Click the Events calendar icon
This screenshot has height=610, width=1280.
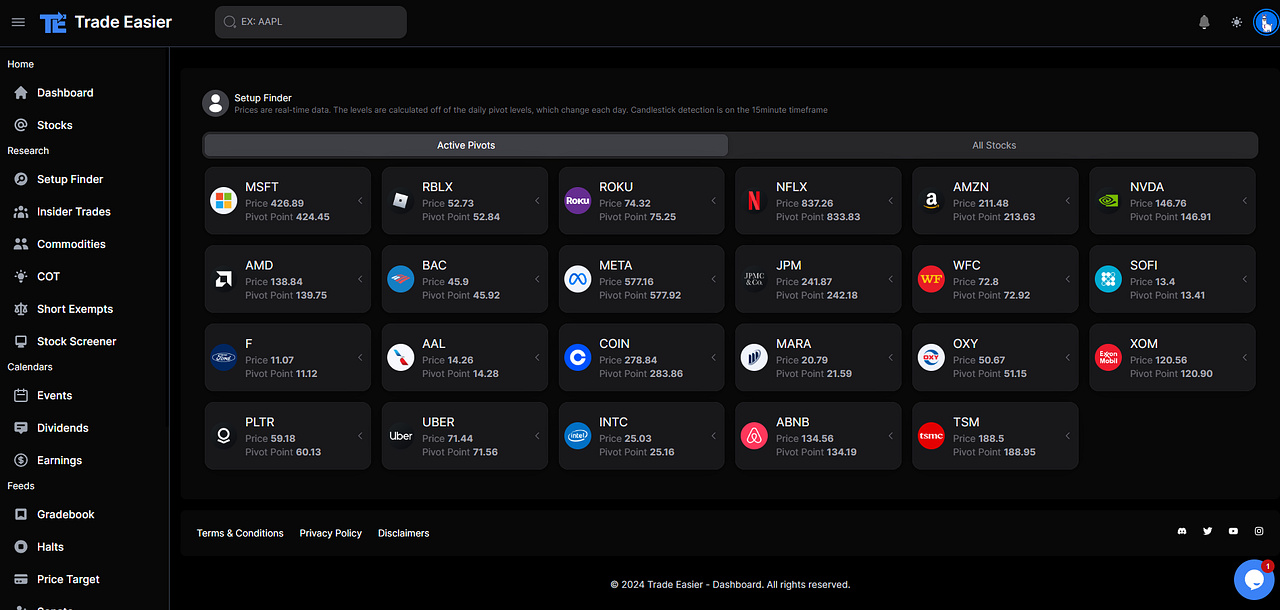pyautogui.click(x=20, y=395)
